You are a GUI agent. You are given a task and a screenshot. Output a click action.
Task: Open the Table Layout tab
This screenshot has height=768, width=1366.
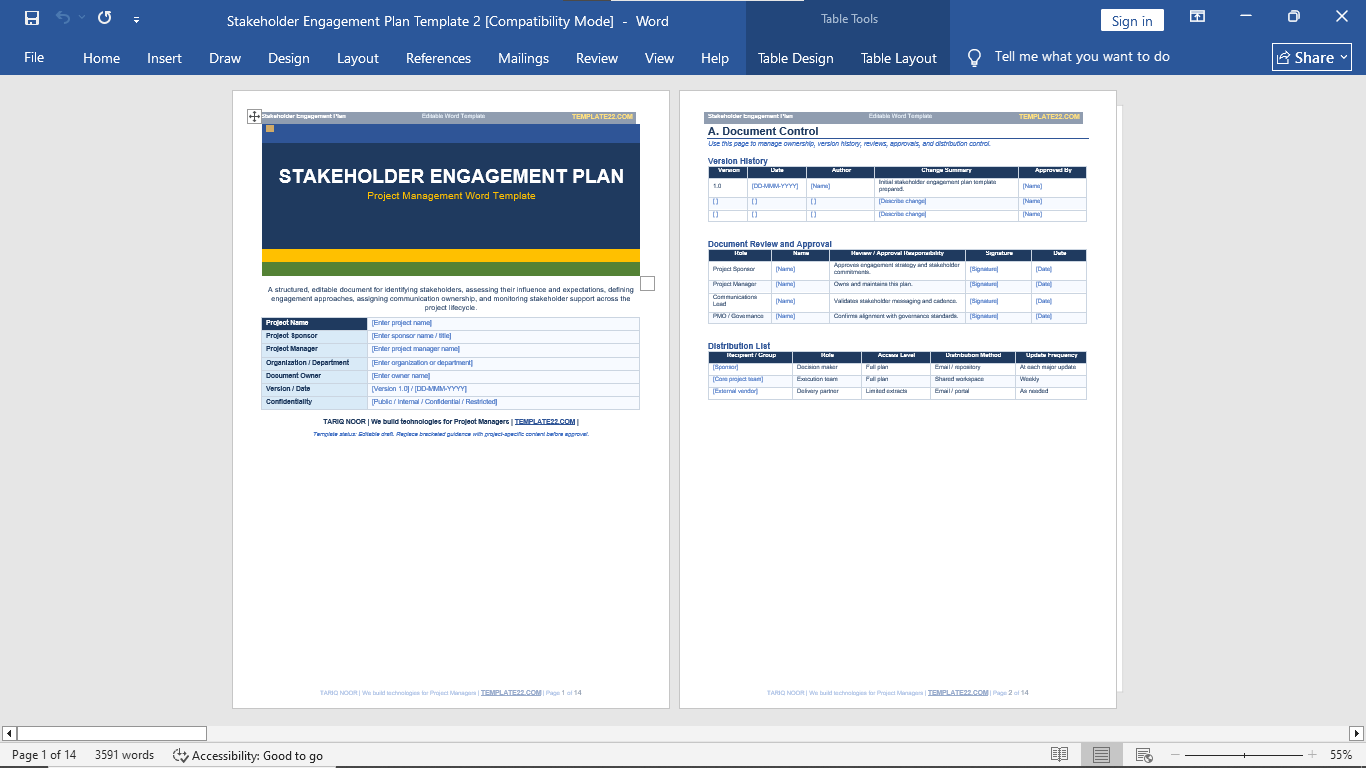[x=899, y=58]
